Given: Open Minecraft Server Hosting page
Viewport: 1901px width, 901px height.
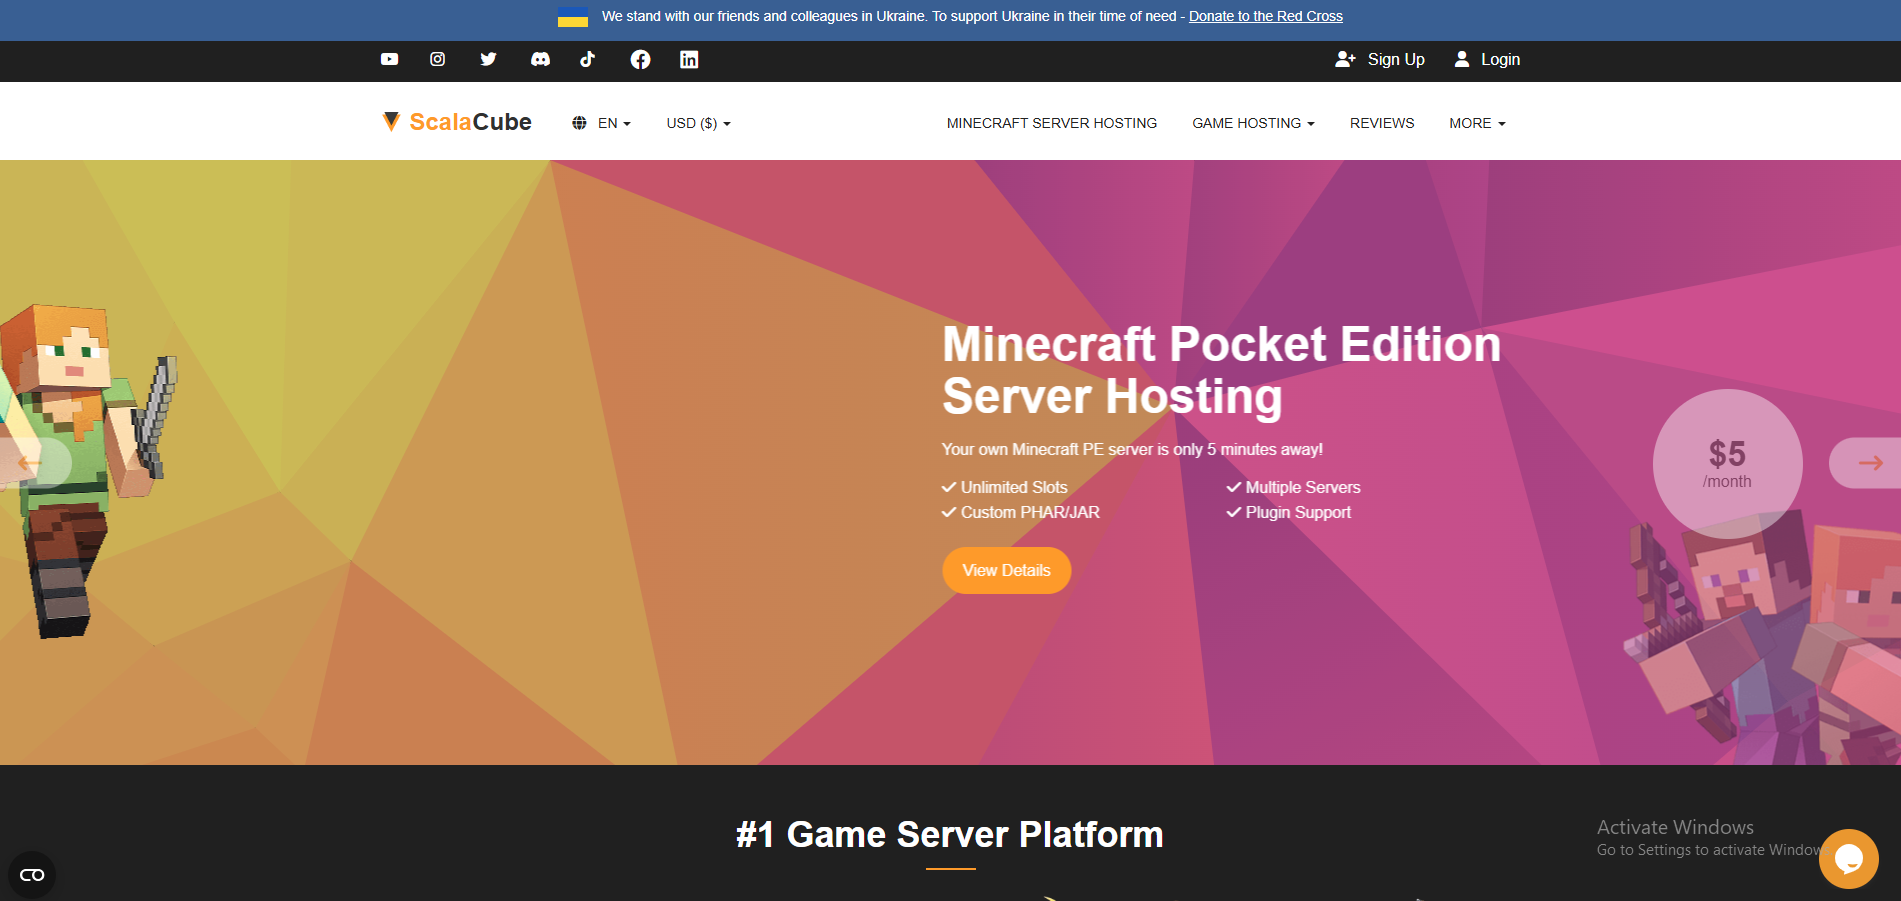Looking at the screenshot, I should point(1052,123).
